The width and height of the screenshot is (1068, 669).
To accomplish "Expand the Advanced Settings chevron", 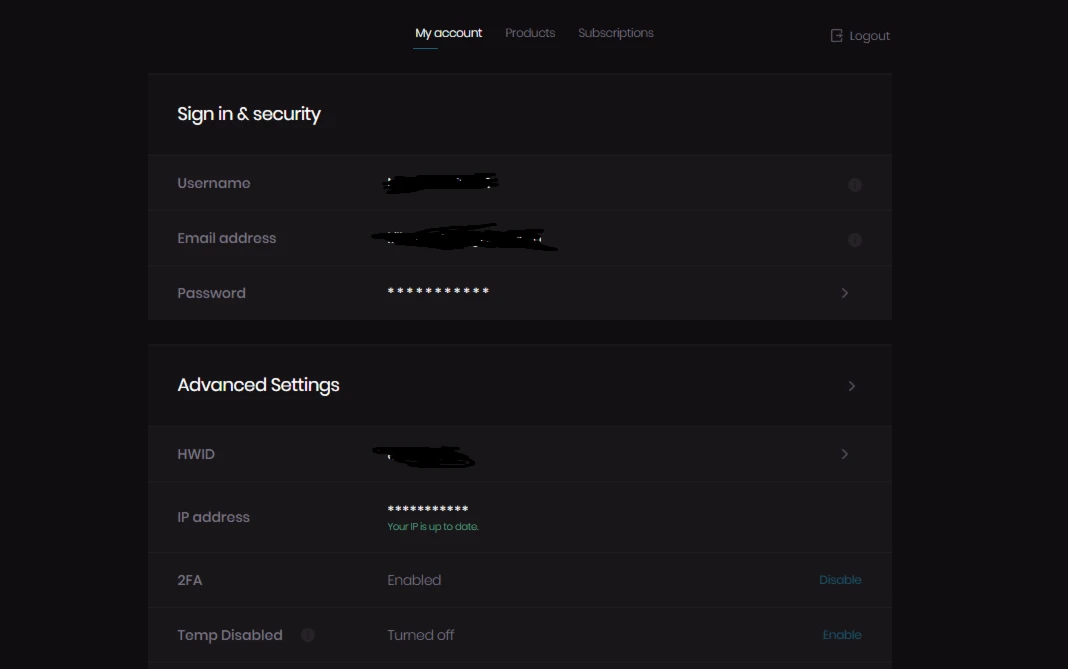I will [852, 386].
